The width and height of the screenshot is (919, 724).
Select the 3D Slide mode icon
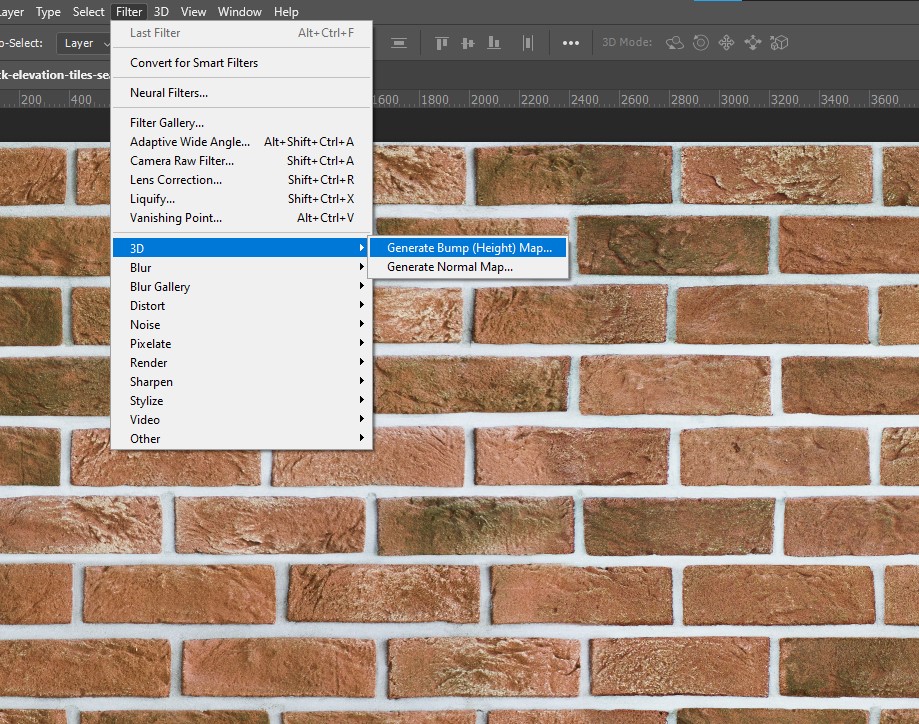pyautogui.click(x=753, y=43)
